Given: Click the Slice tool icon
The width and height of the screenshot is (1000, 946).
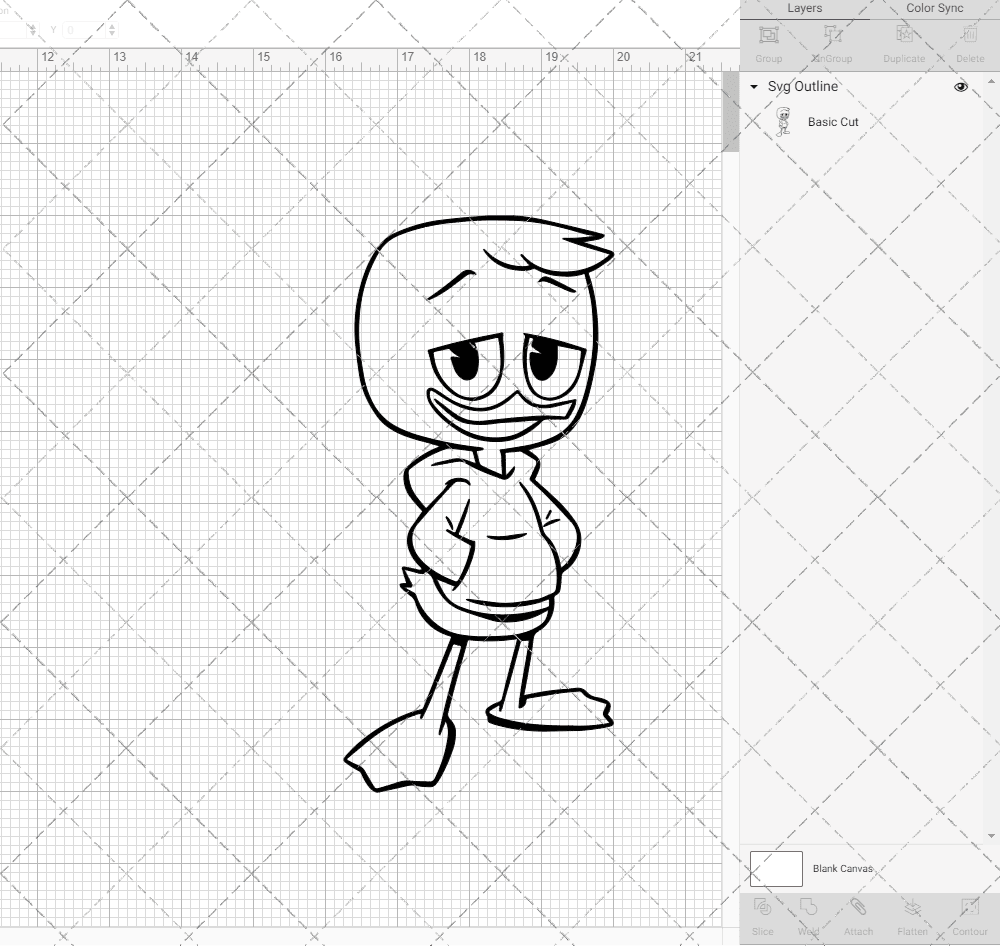Looking at the screenshot, I should [762, 908].
